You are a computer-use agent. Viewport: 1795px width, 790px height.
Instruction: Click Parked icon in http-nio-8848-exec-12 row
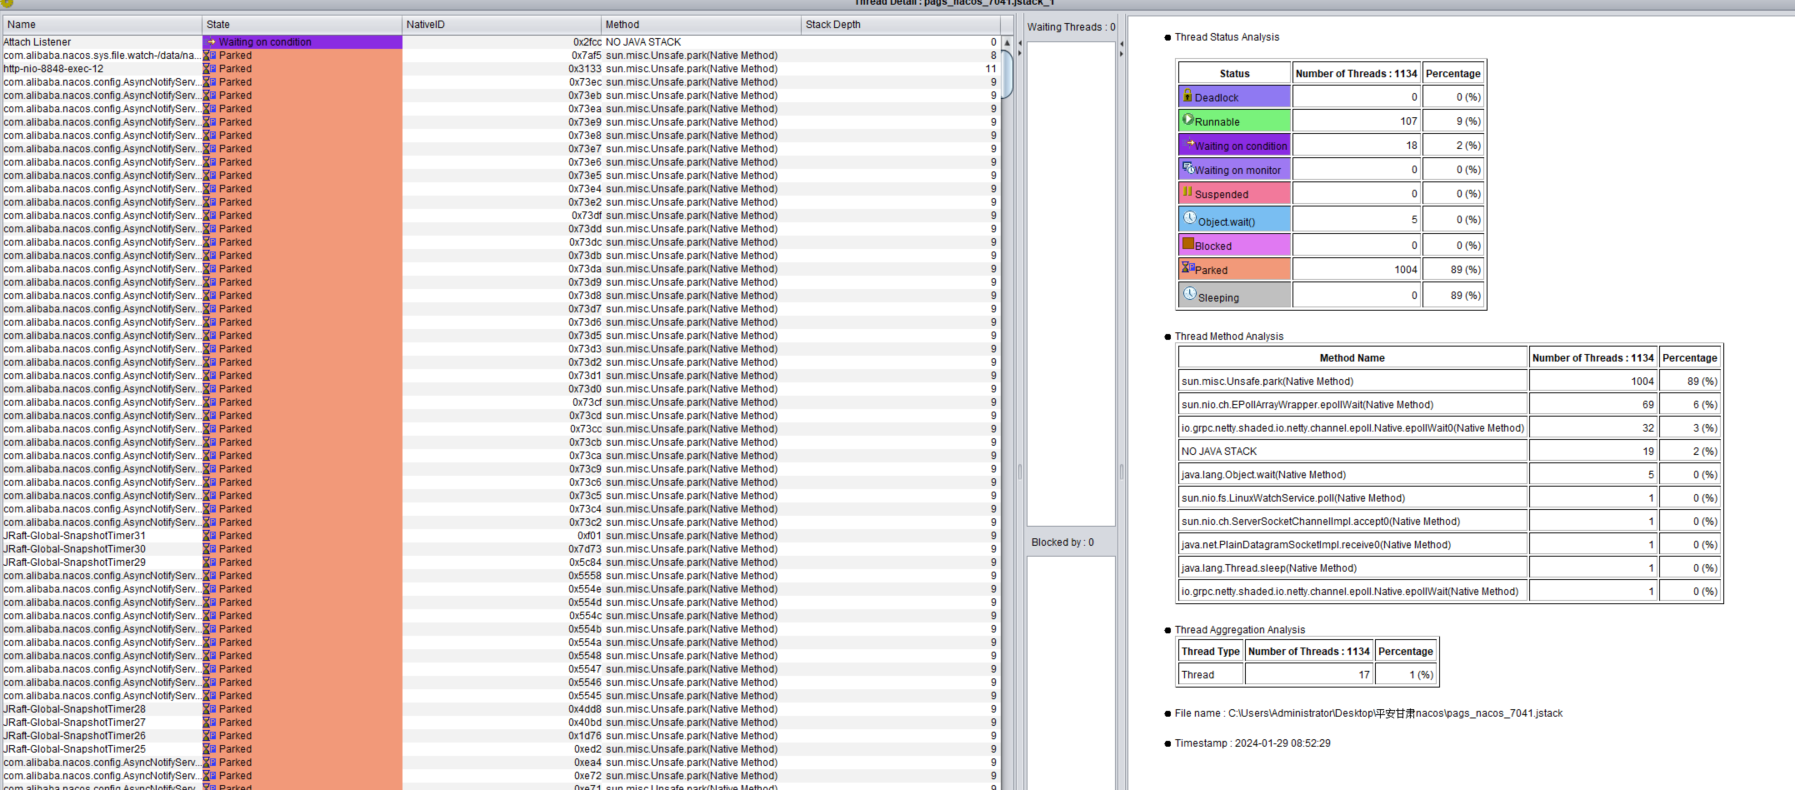[x=210, y=69]
